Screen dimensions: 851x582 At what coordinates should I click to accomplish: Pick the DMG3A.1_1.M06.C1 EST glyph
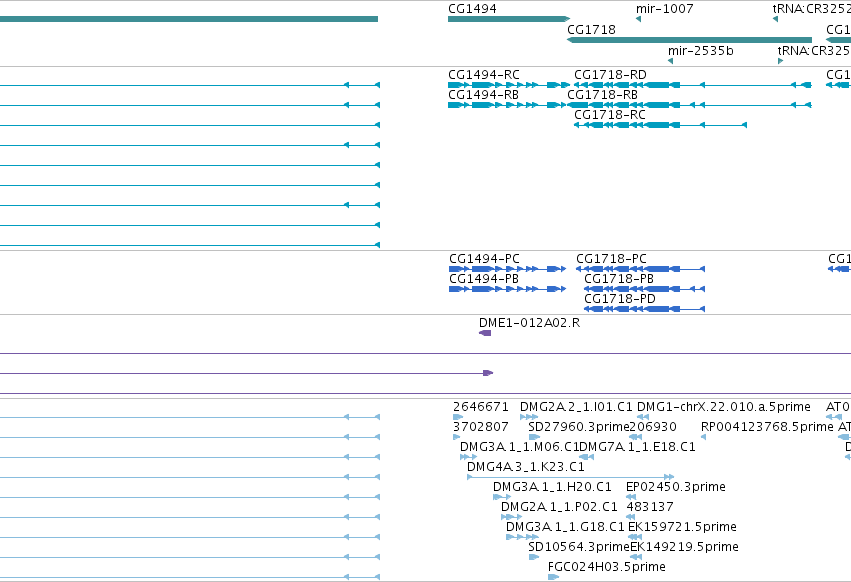click(468, 457)
